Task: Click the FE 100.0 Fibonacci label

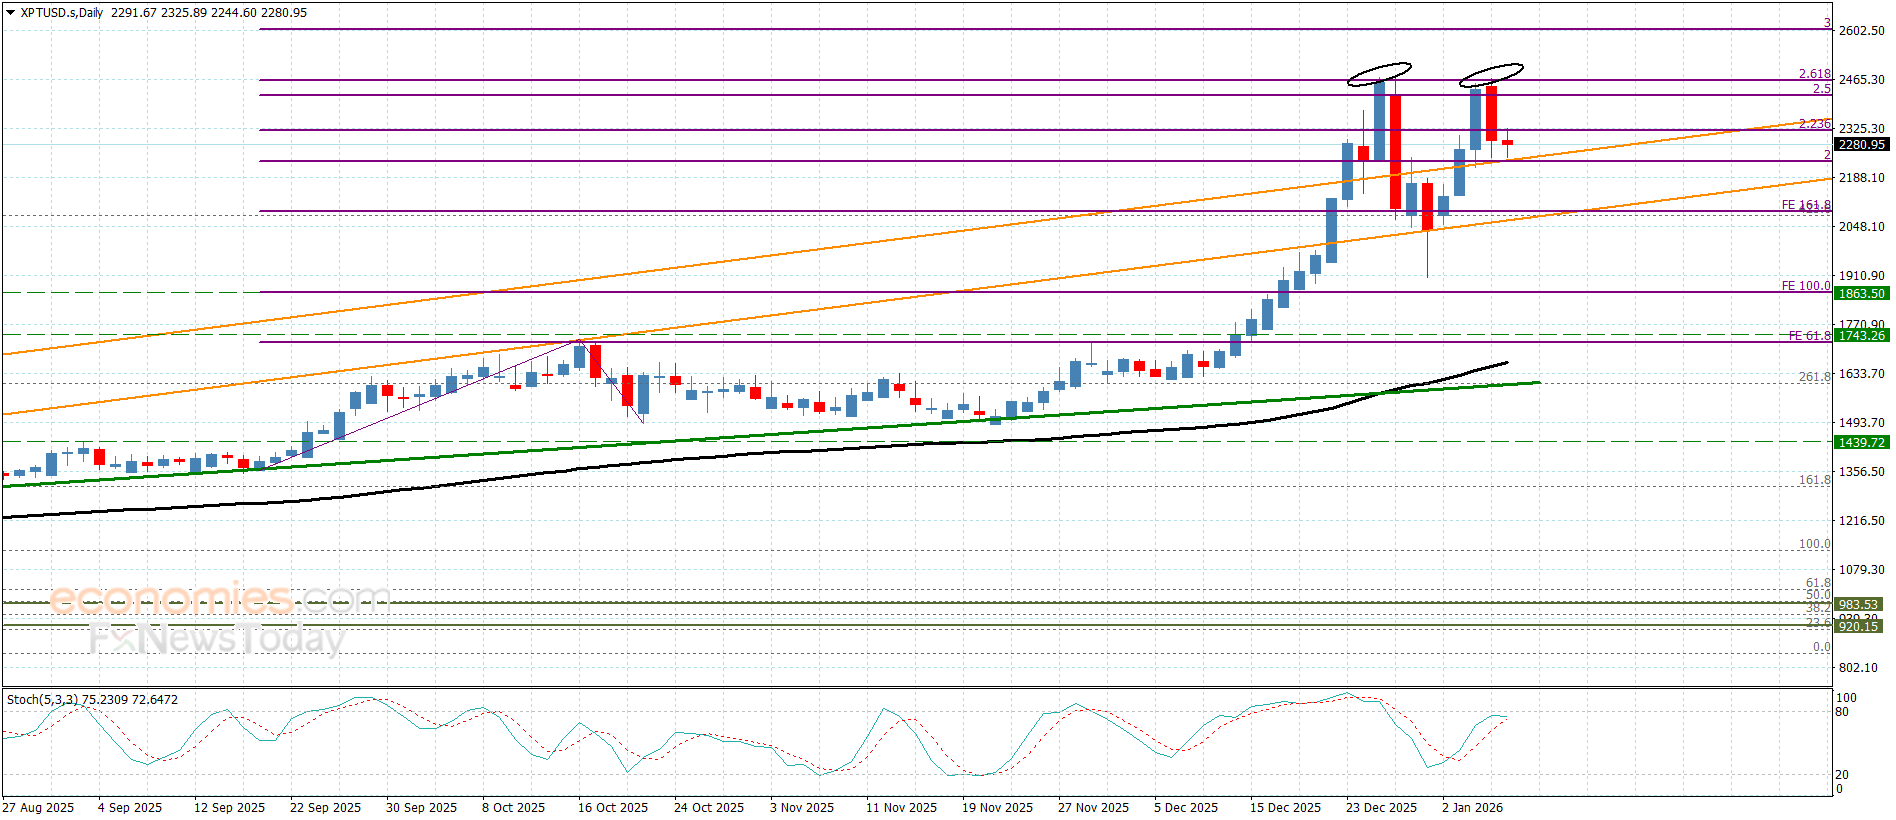Action: coord(1805,286)
